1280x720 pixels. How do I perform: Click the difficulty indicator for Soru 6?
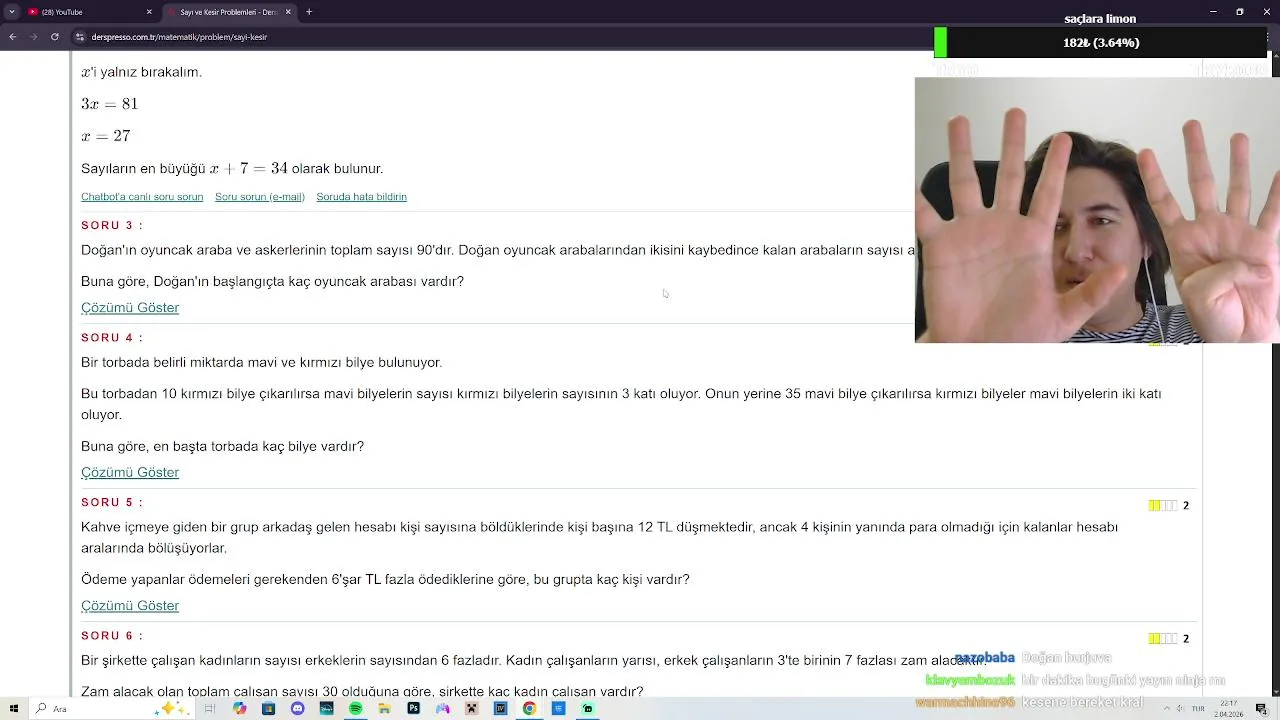(1163, 639)
